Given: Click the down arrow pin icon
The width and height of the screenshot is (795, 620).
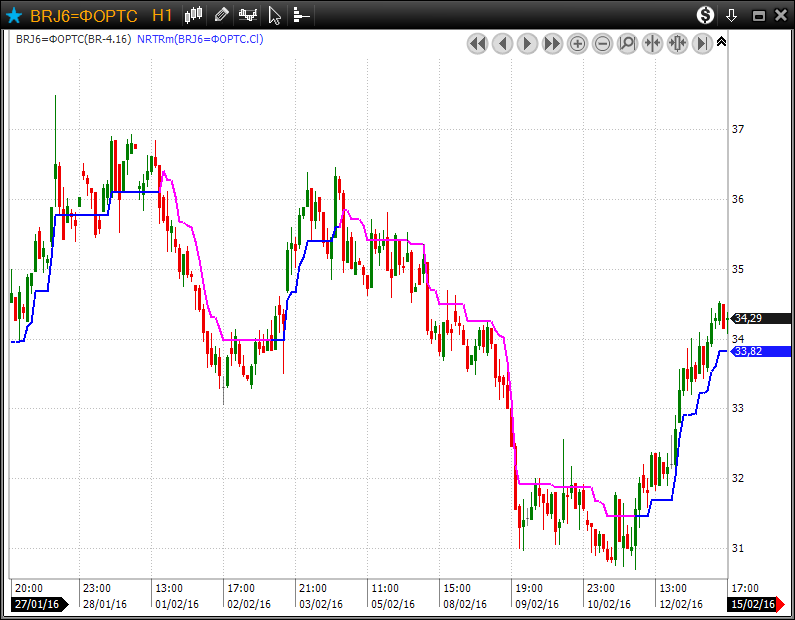Looking at the screenshot, I should pos(731,15).
